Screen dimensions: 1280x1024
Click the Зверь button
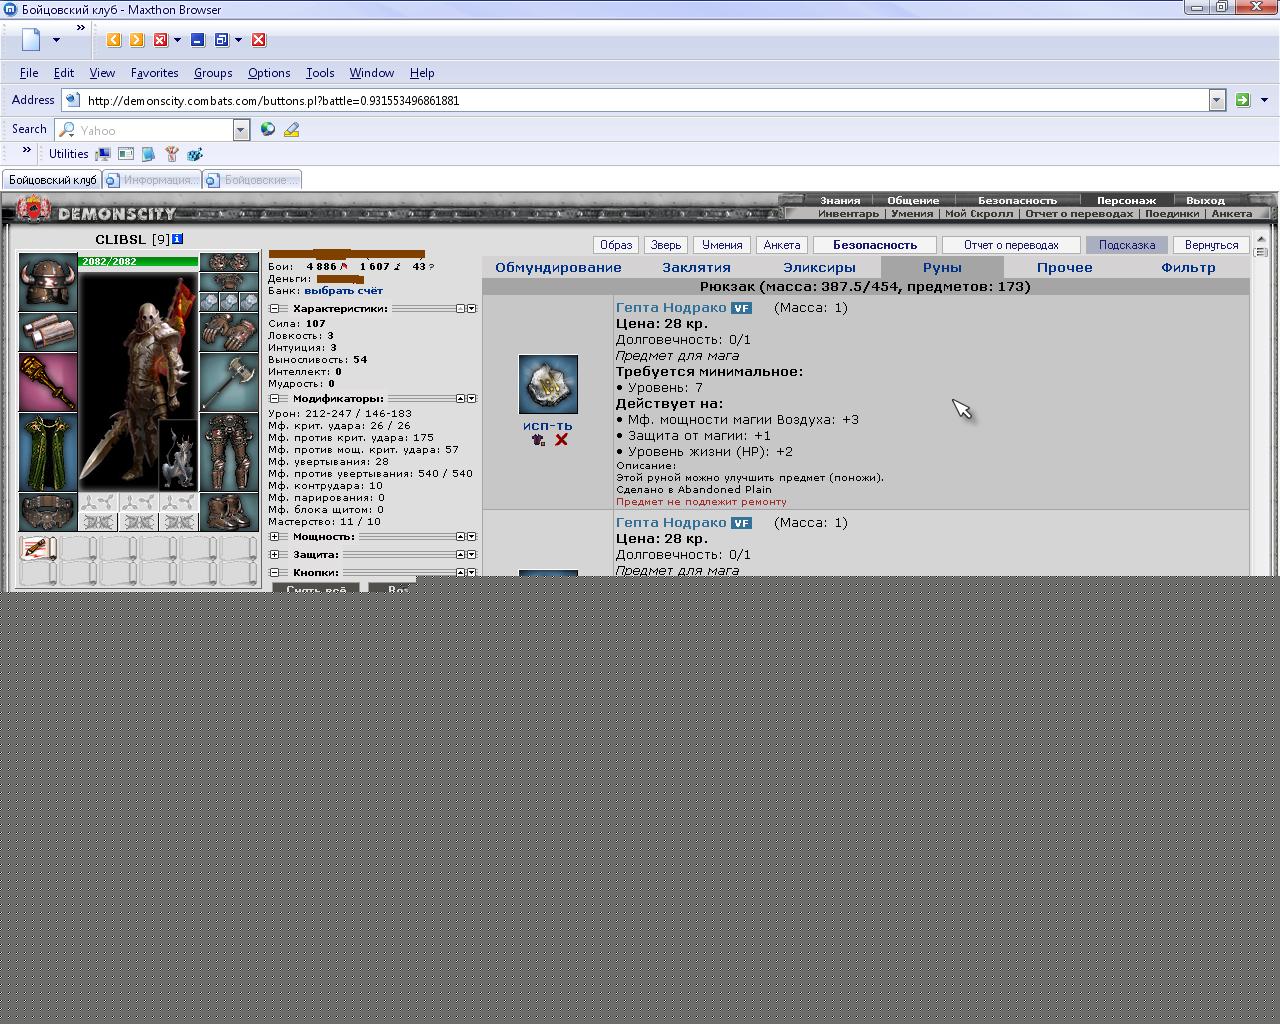coord(666,245)
